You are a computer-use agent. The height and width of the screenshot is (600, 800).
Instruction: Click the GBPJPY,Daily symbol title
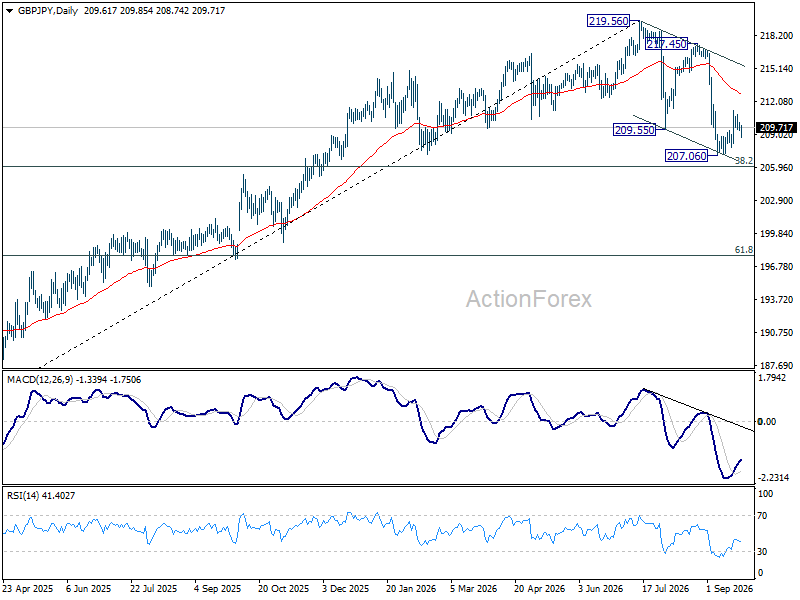(x=48, y=11)
